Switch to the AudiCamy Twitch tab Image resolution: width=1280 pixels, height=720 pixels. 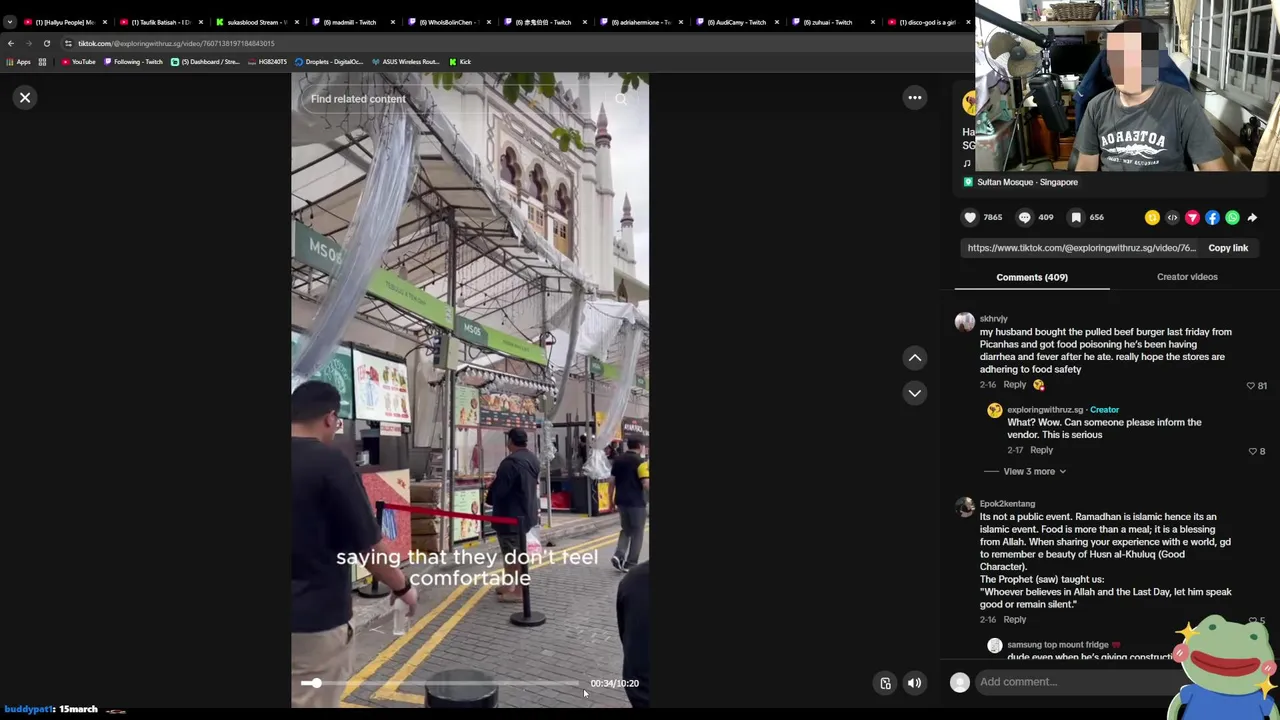pyautogui.click(x=736, y=22)
